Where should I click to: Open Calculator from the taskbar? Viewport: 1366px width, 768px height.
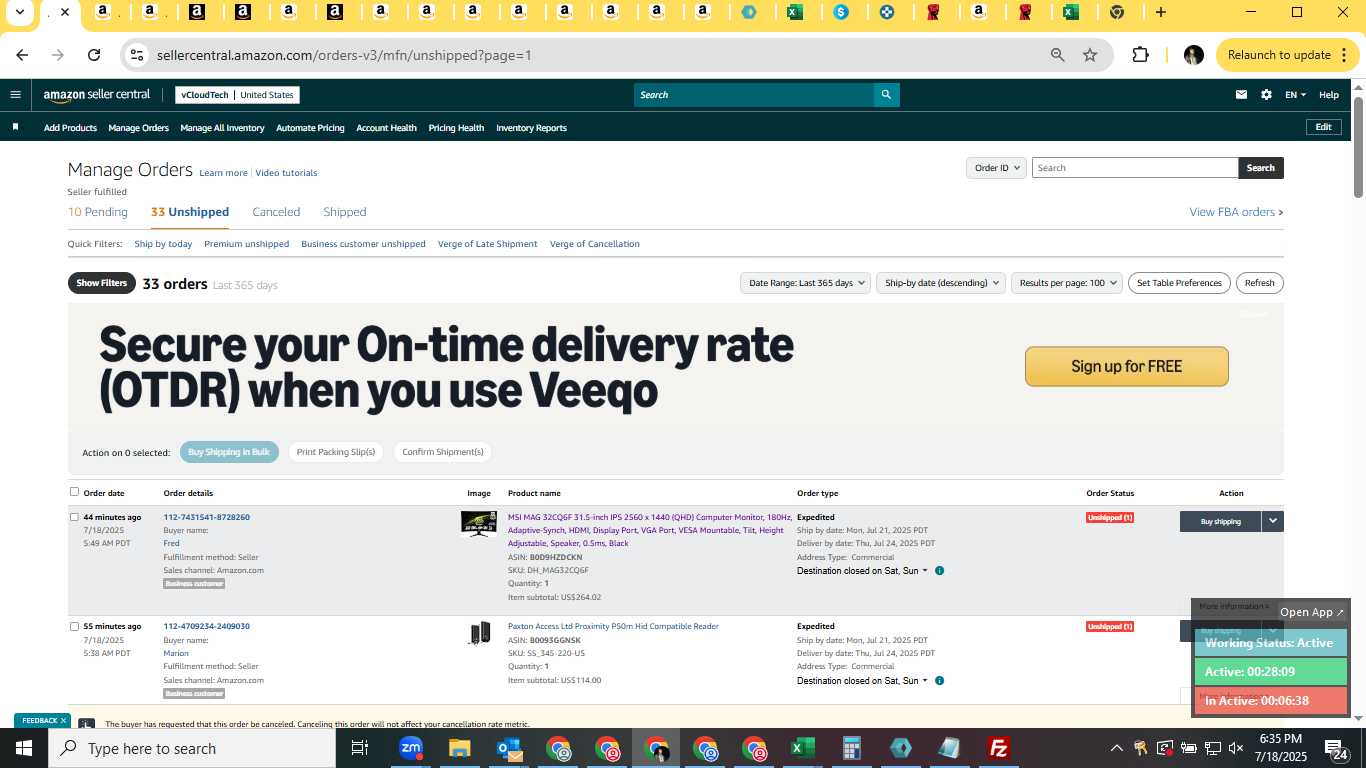pos(851,748)
